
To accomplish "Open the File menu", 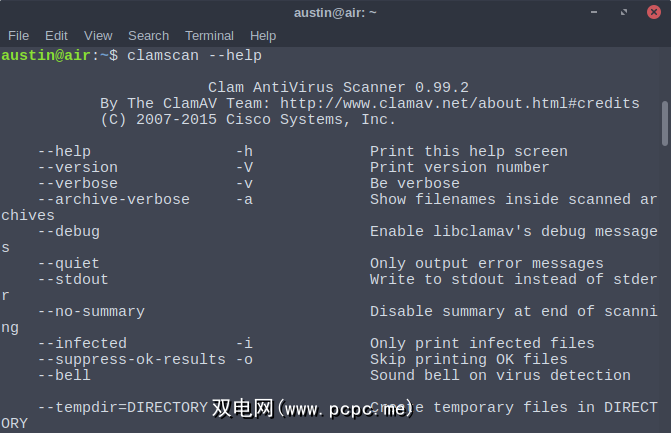I will point(18,35).
